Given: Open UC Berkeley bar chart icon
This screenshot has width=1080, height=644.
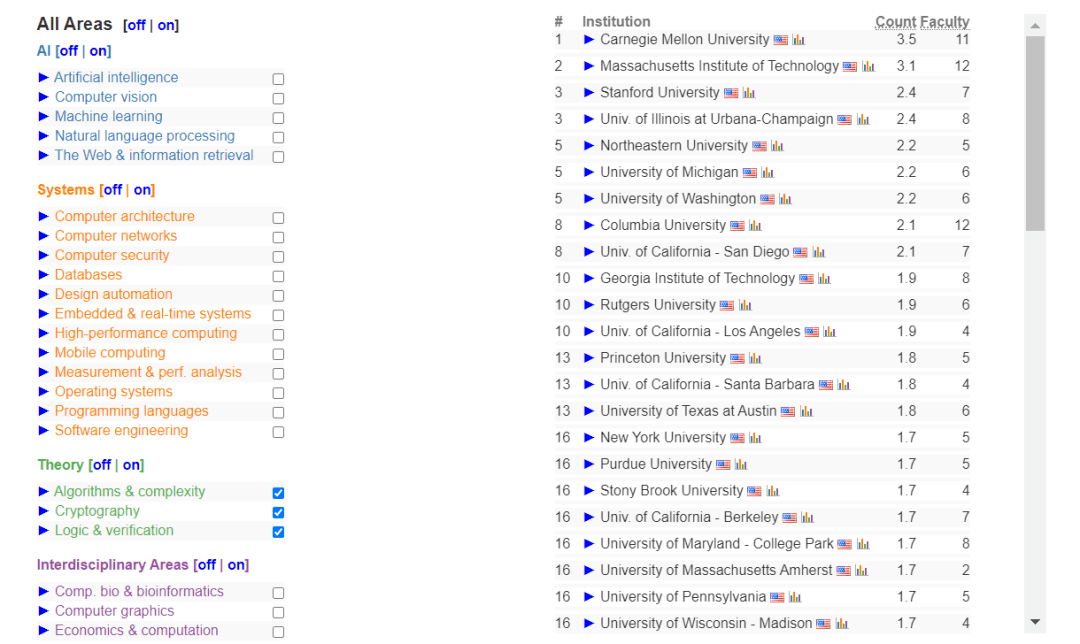Looking at the screenshot, I should [808, 518].
